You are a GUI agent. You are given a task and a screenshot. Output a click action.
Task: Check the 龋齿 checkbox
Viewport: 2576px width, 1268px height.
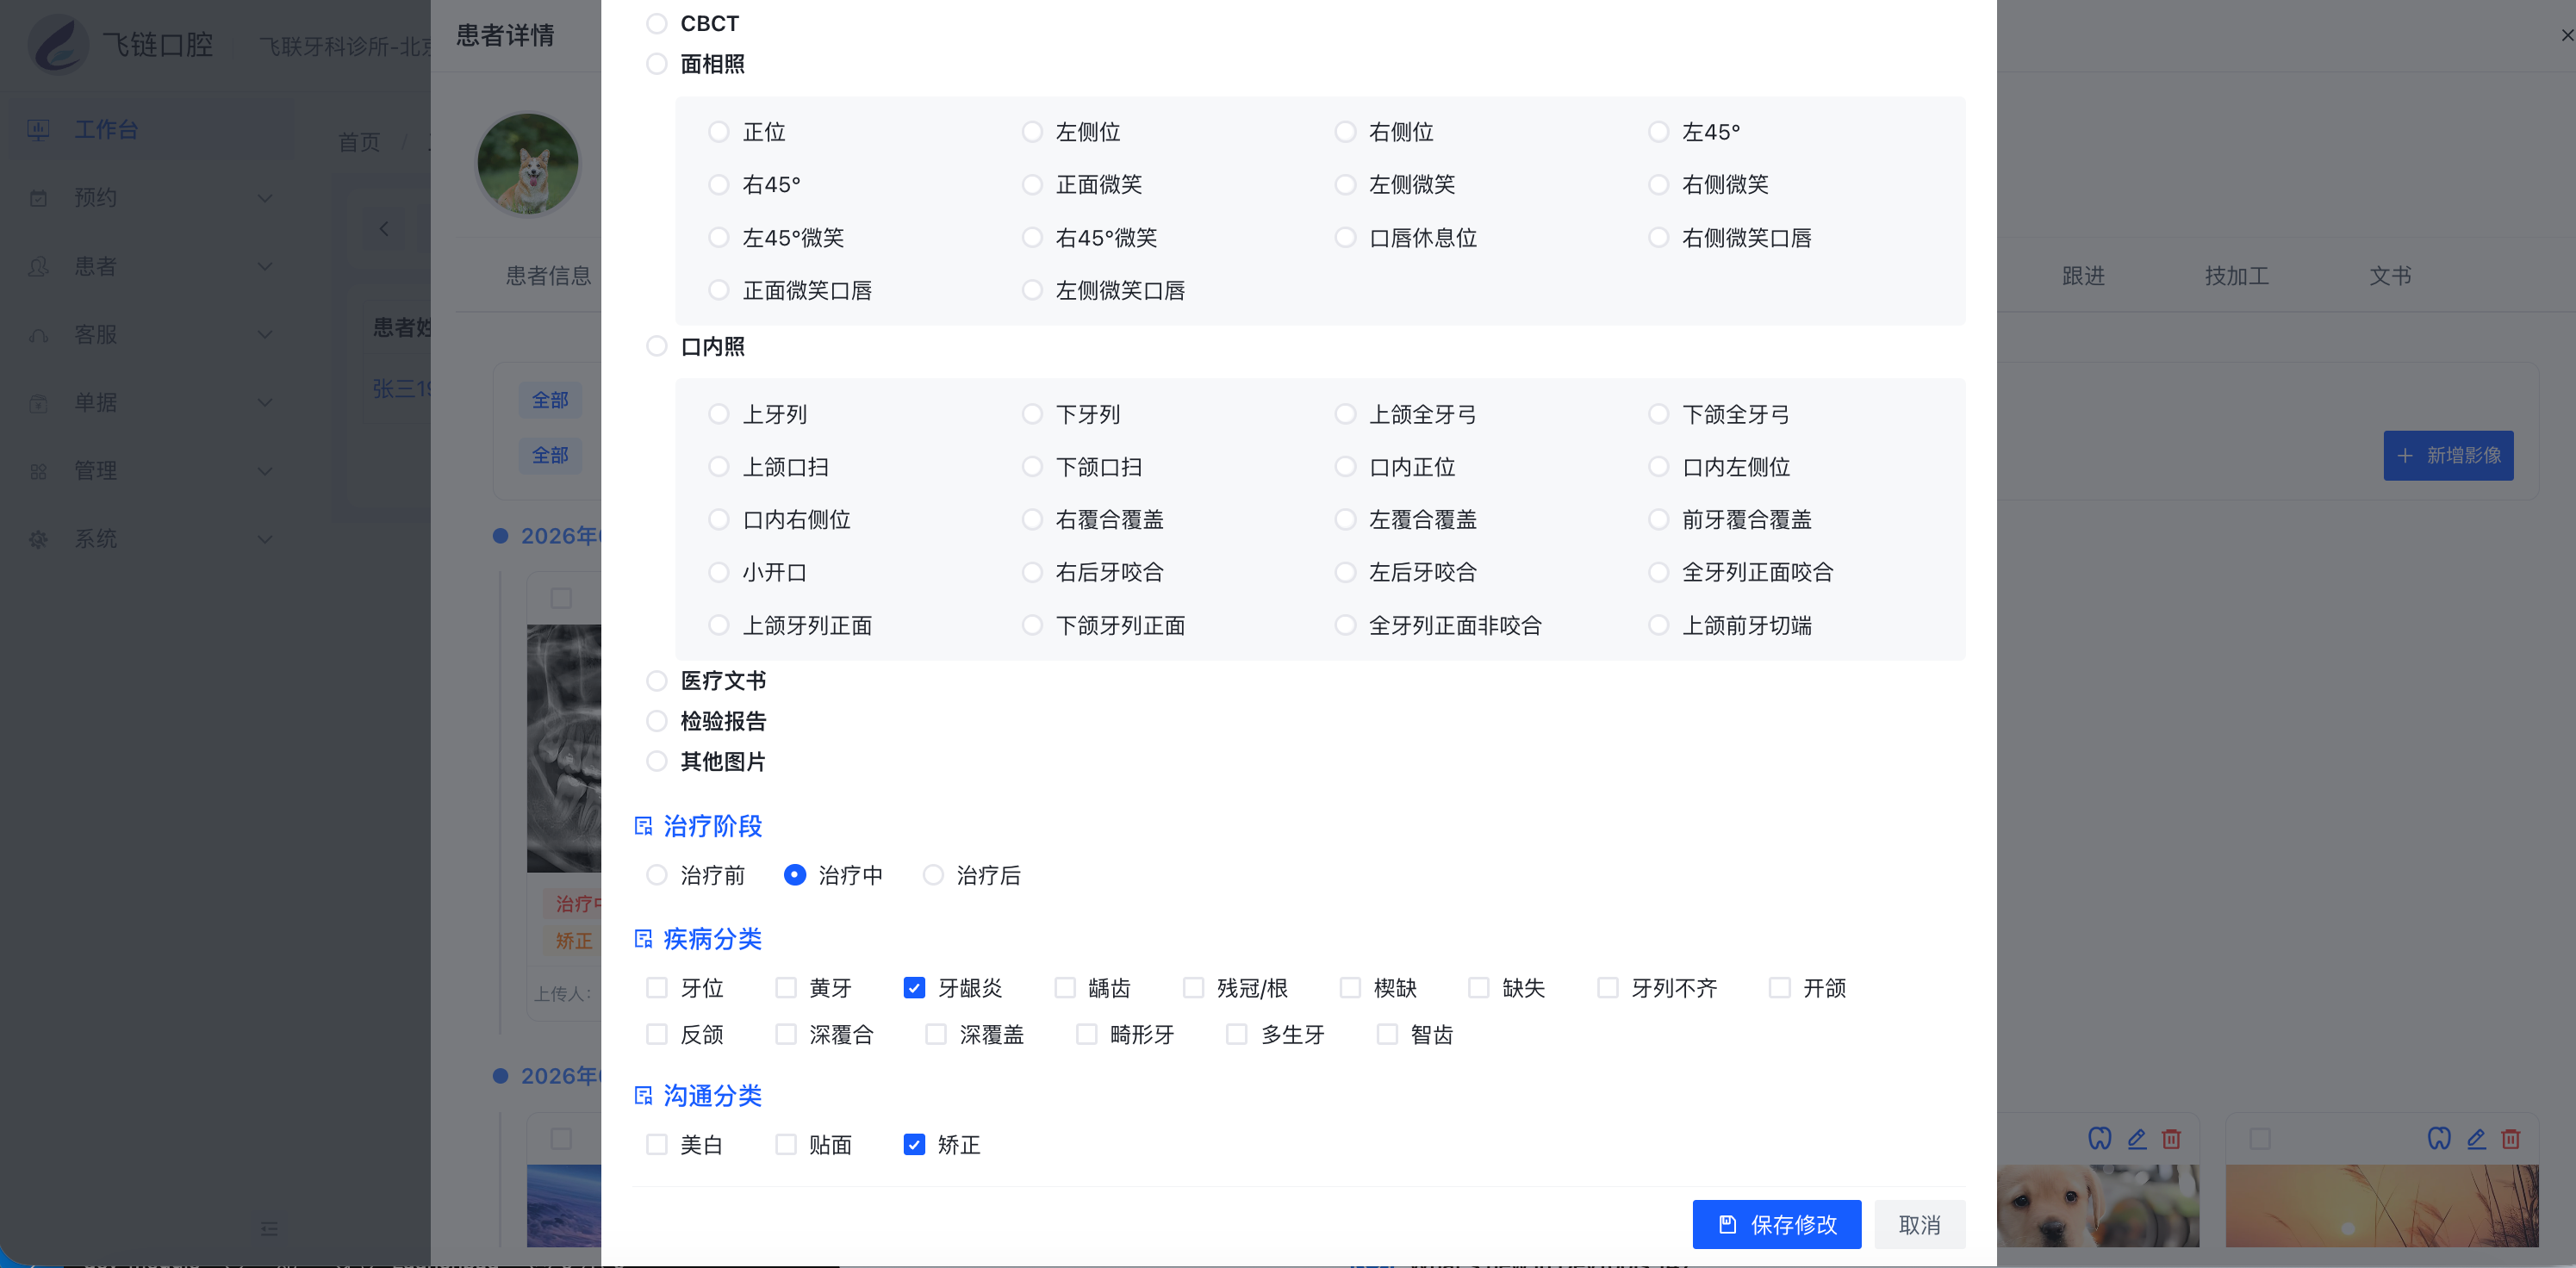(1065, 988)
